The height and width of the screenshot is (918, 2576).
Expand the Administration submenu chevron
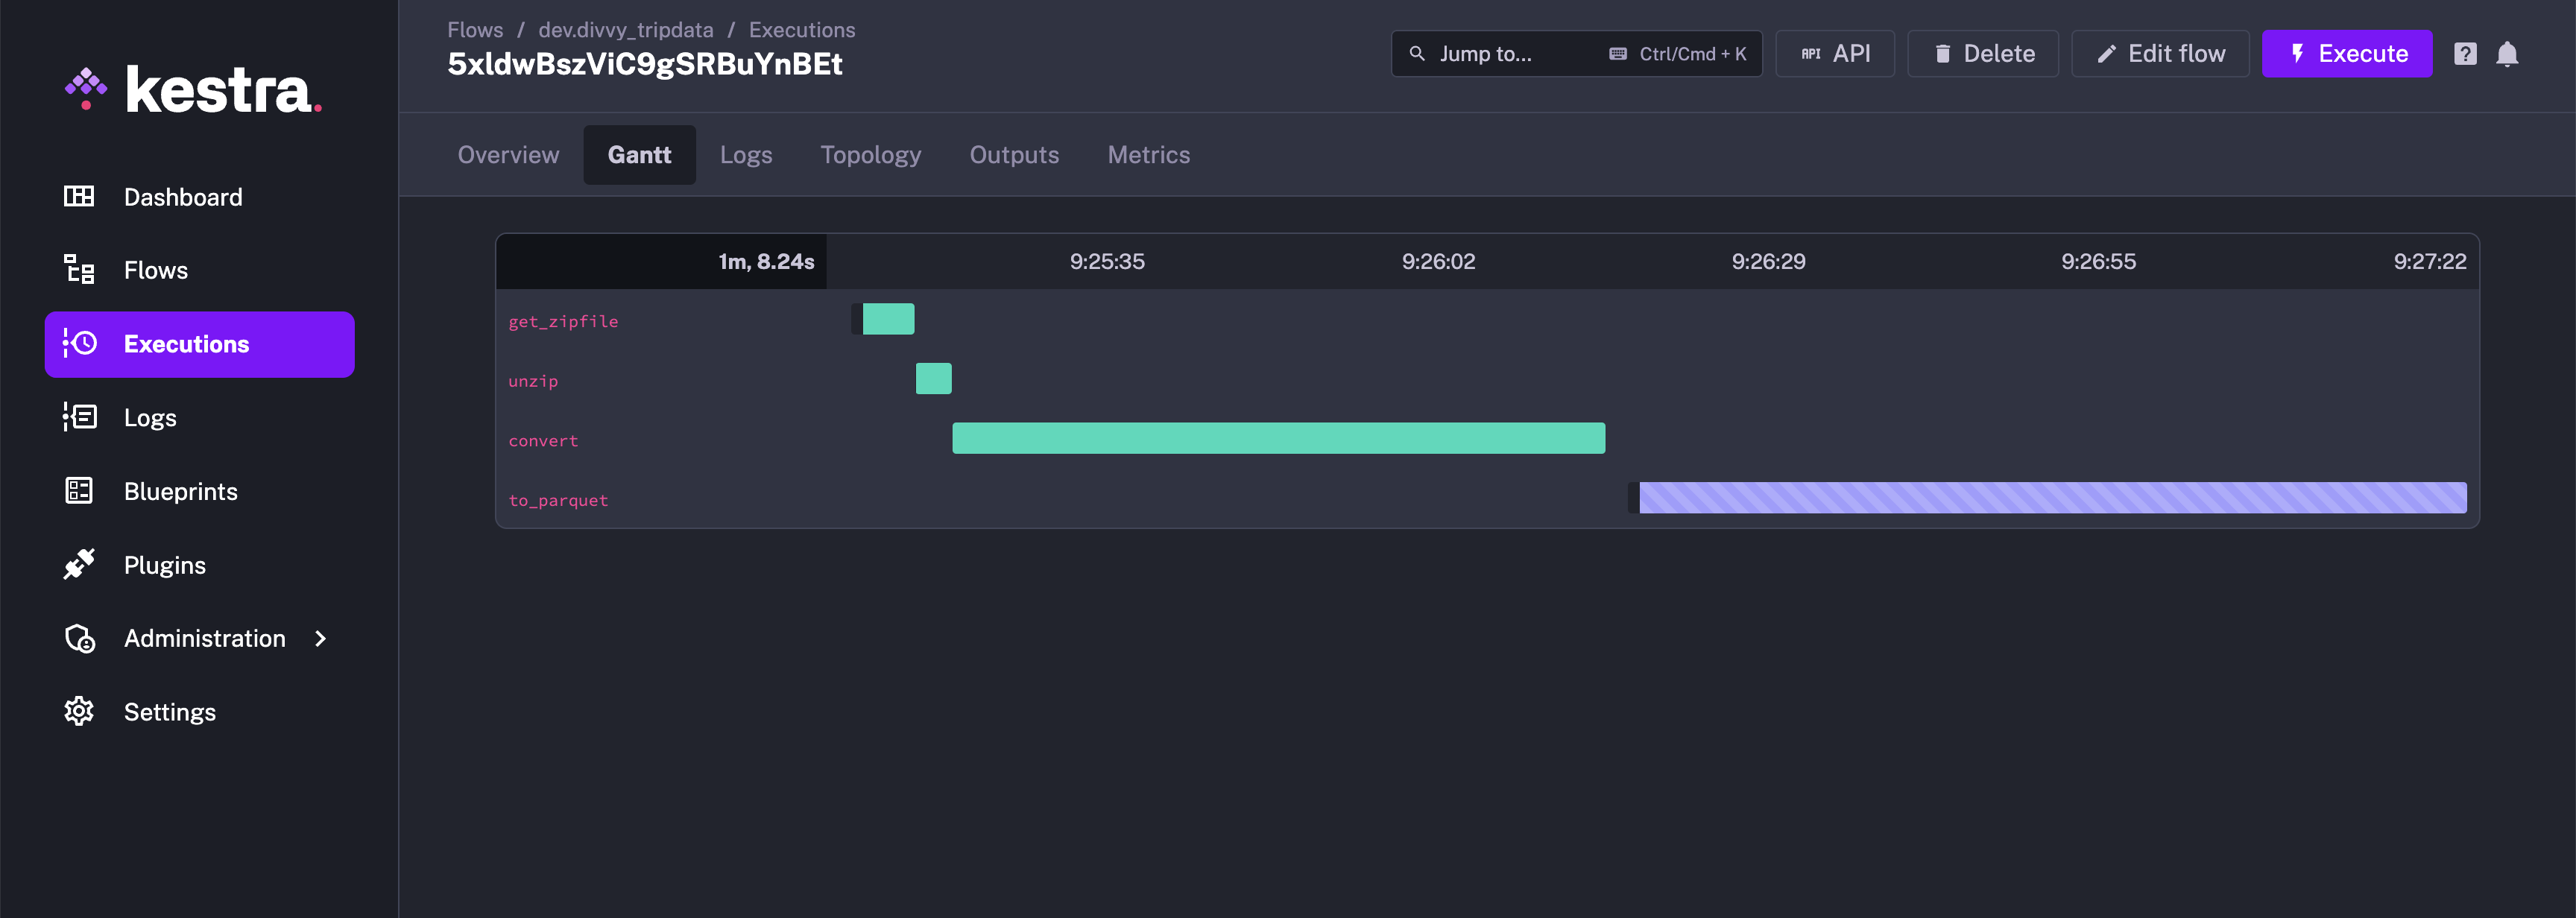pos(320,638)
